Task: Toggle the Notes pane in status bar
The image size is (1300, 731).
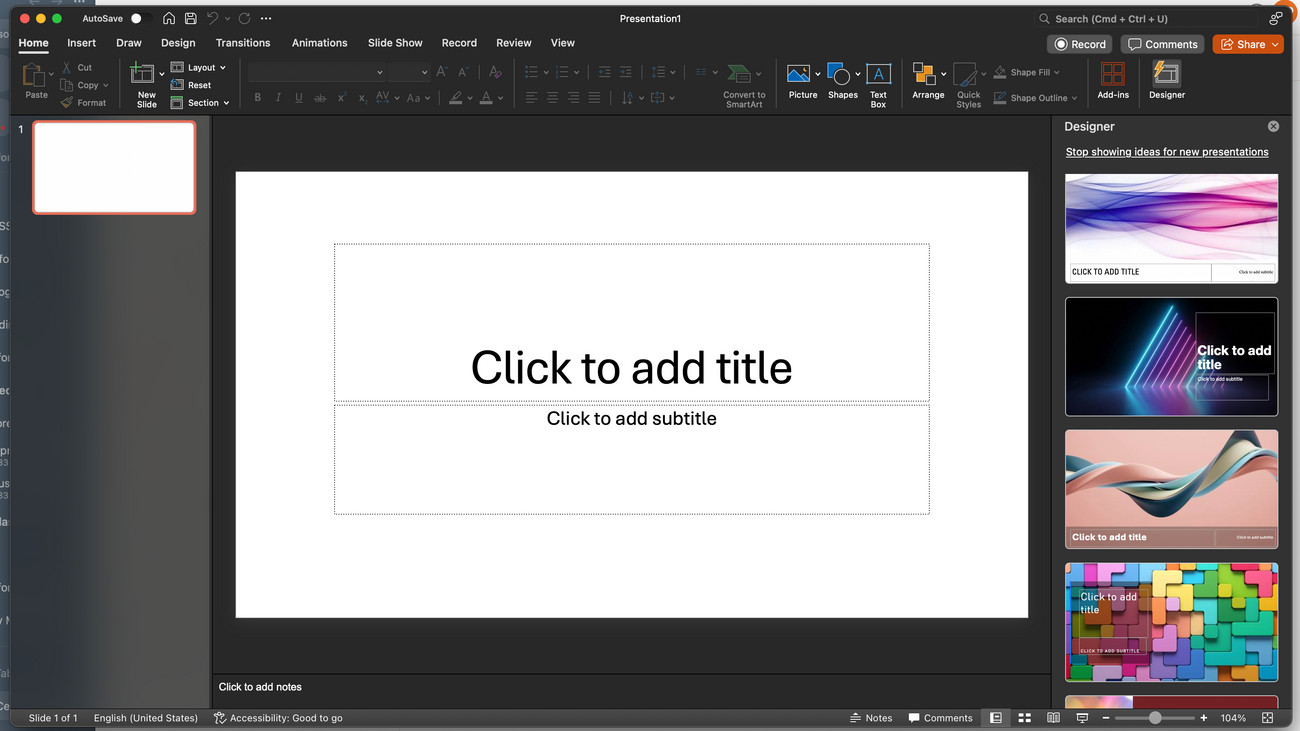Action: tap(870, 718)
